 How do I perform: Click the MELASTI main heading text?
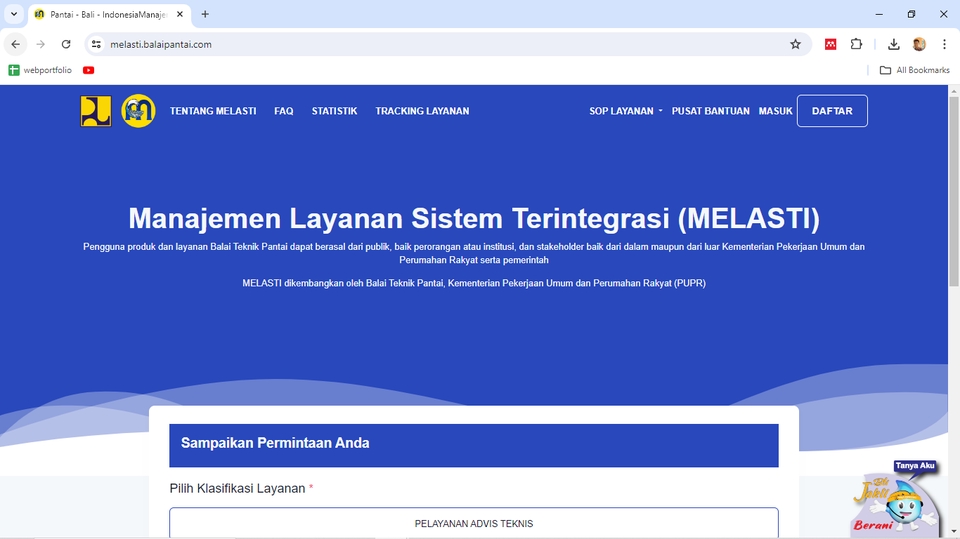[x=474, y=218]
